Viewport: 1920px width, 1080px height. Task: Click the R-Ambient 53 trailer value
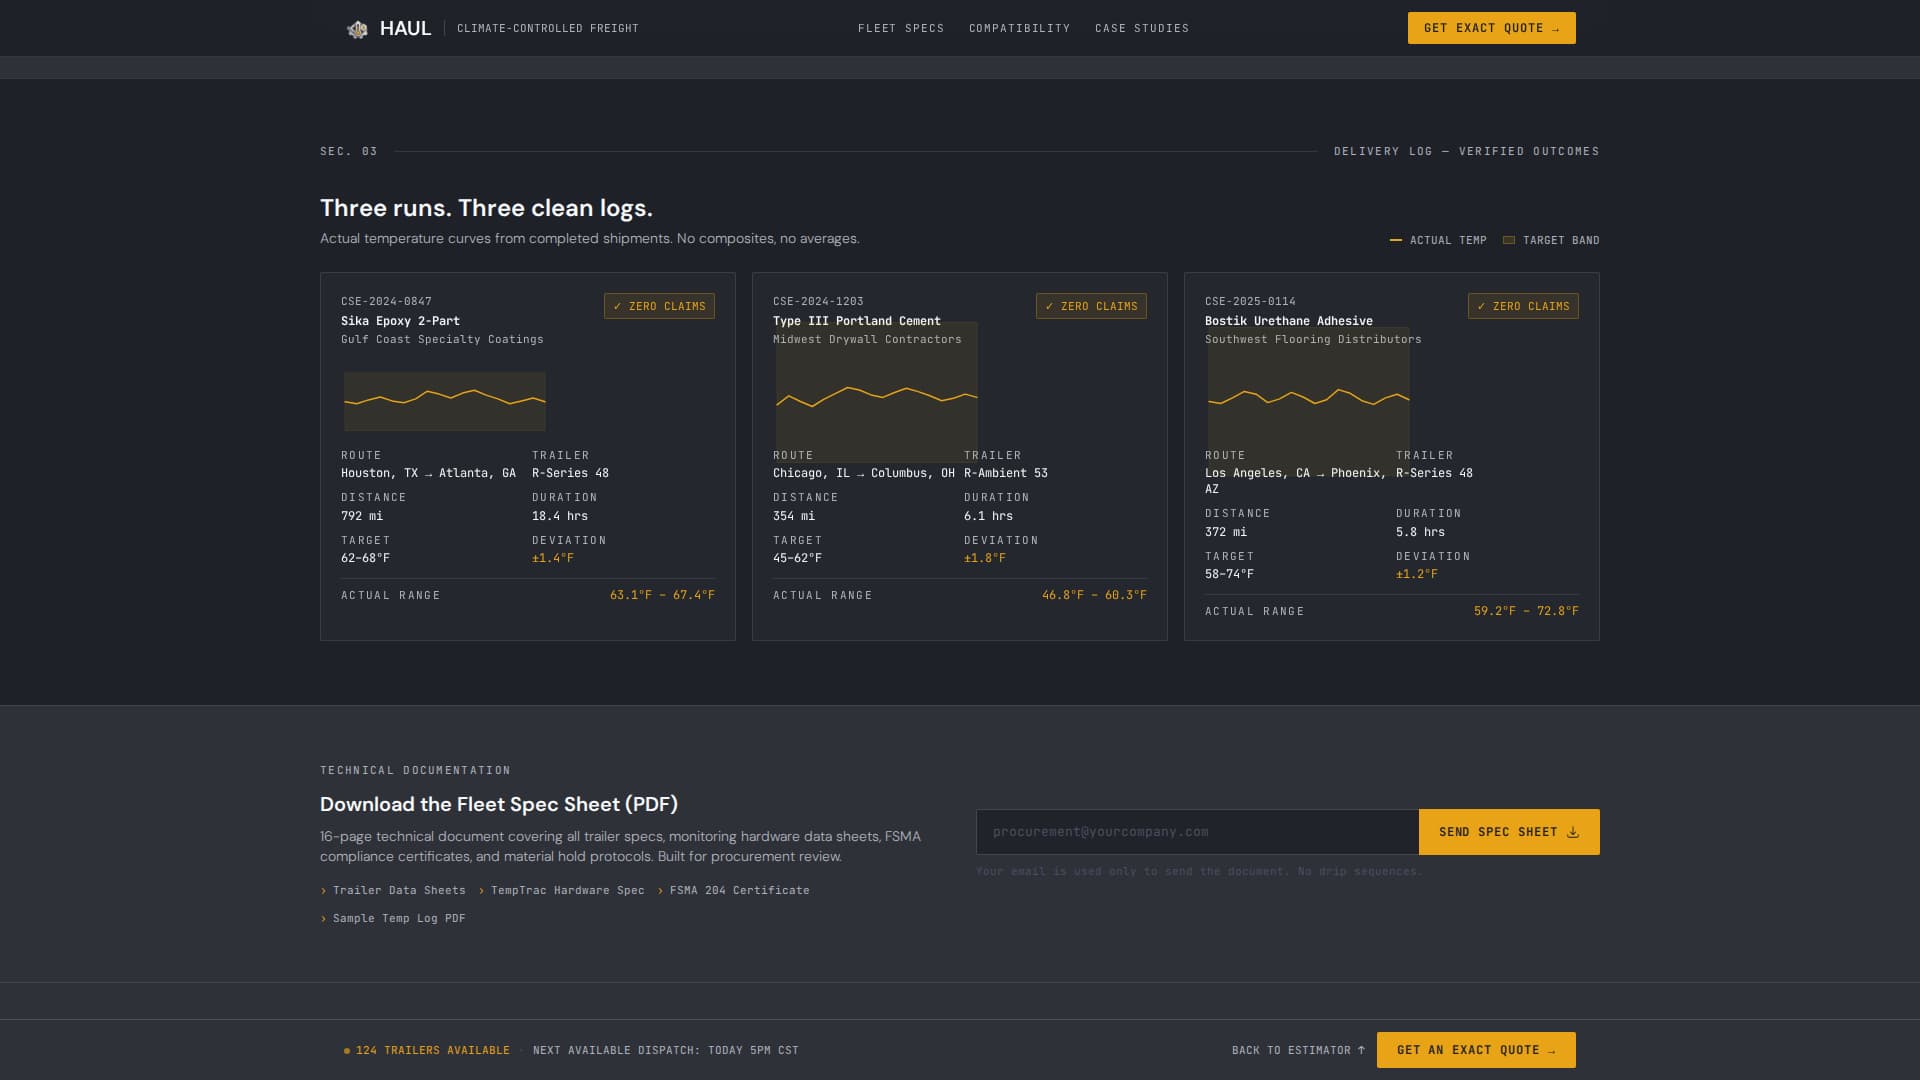[1006, 473]
